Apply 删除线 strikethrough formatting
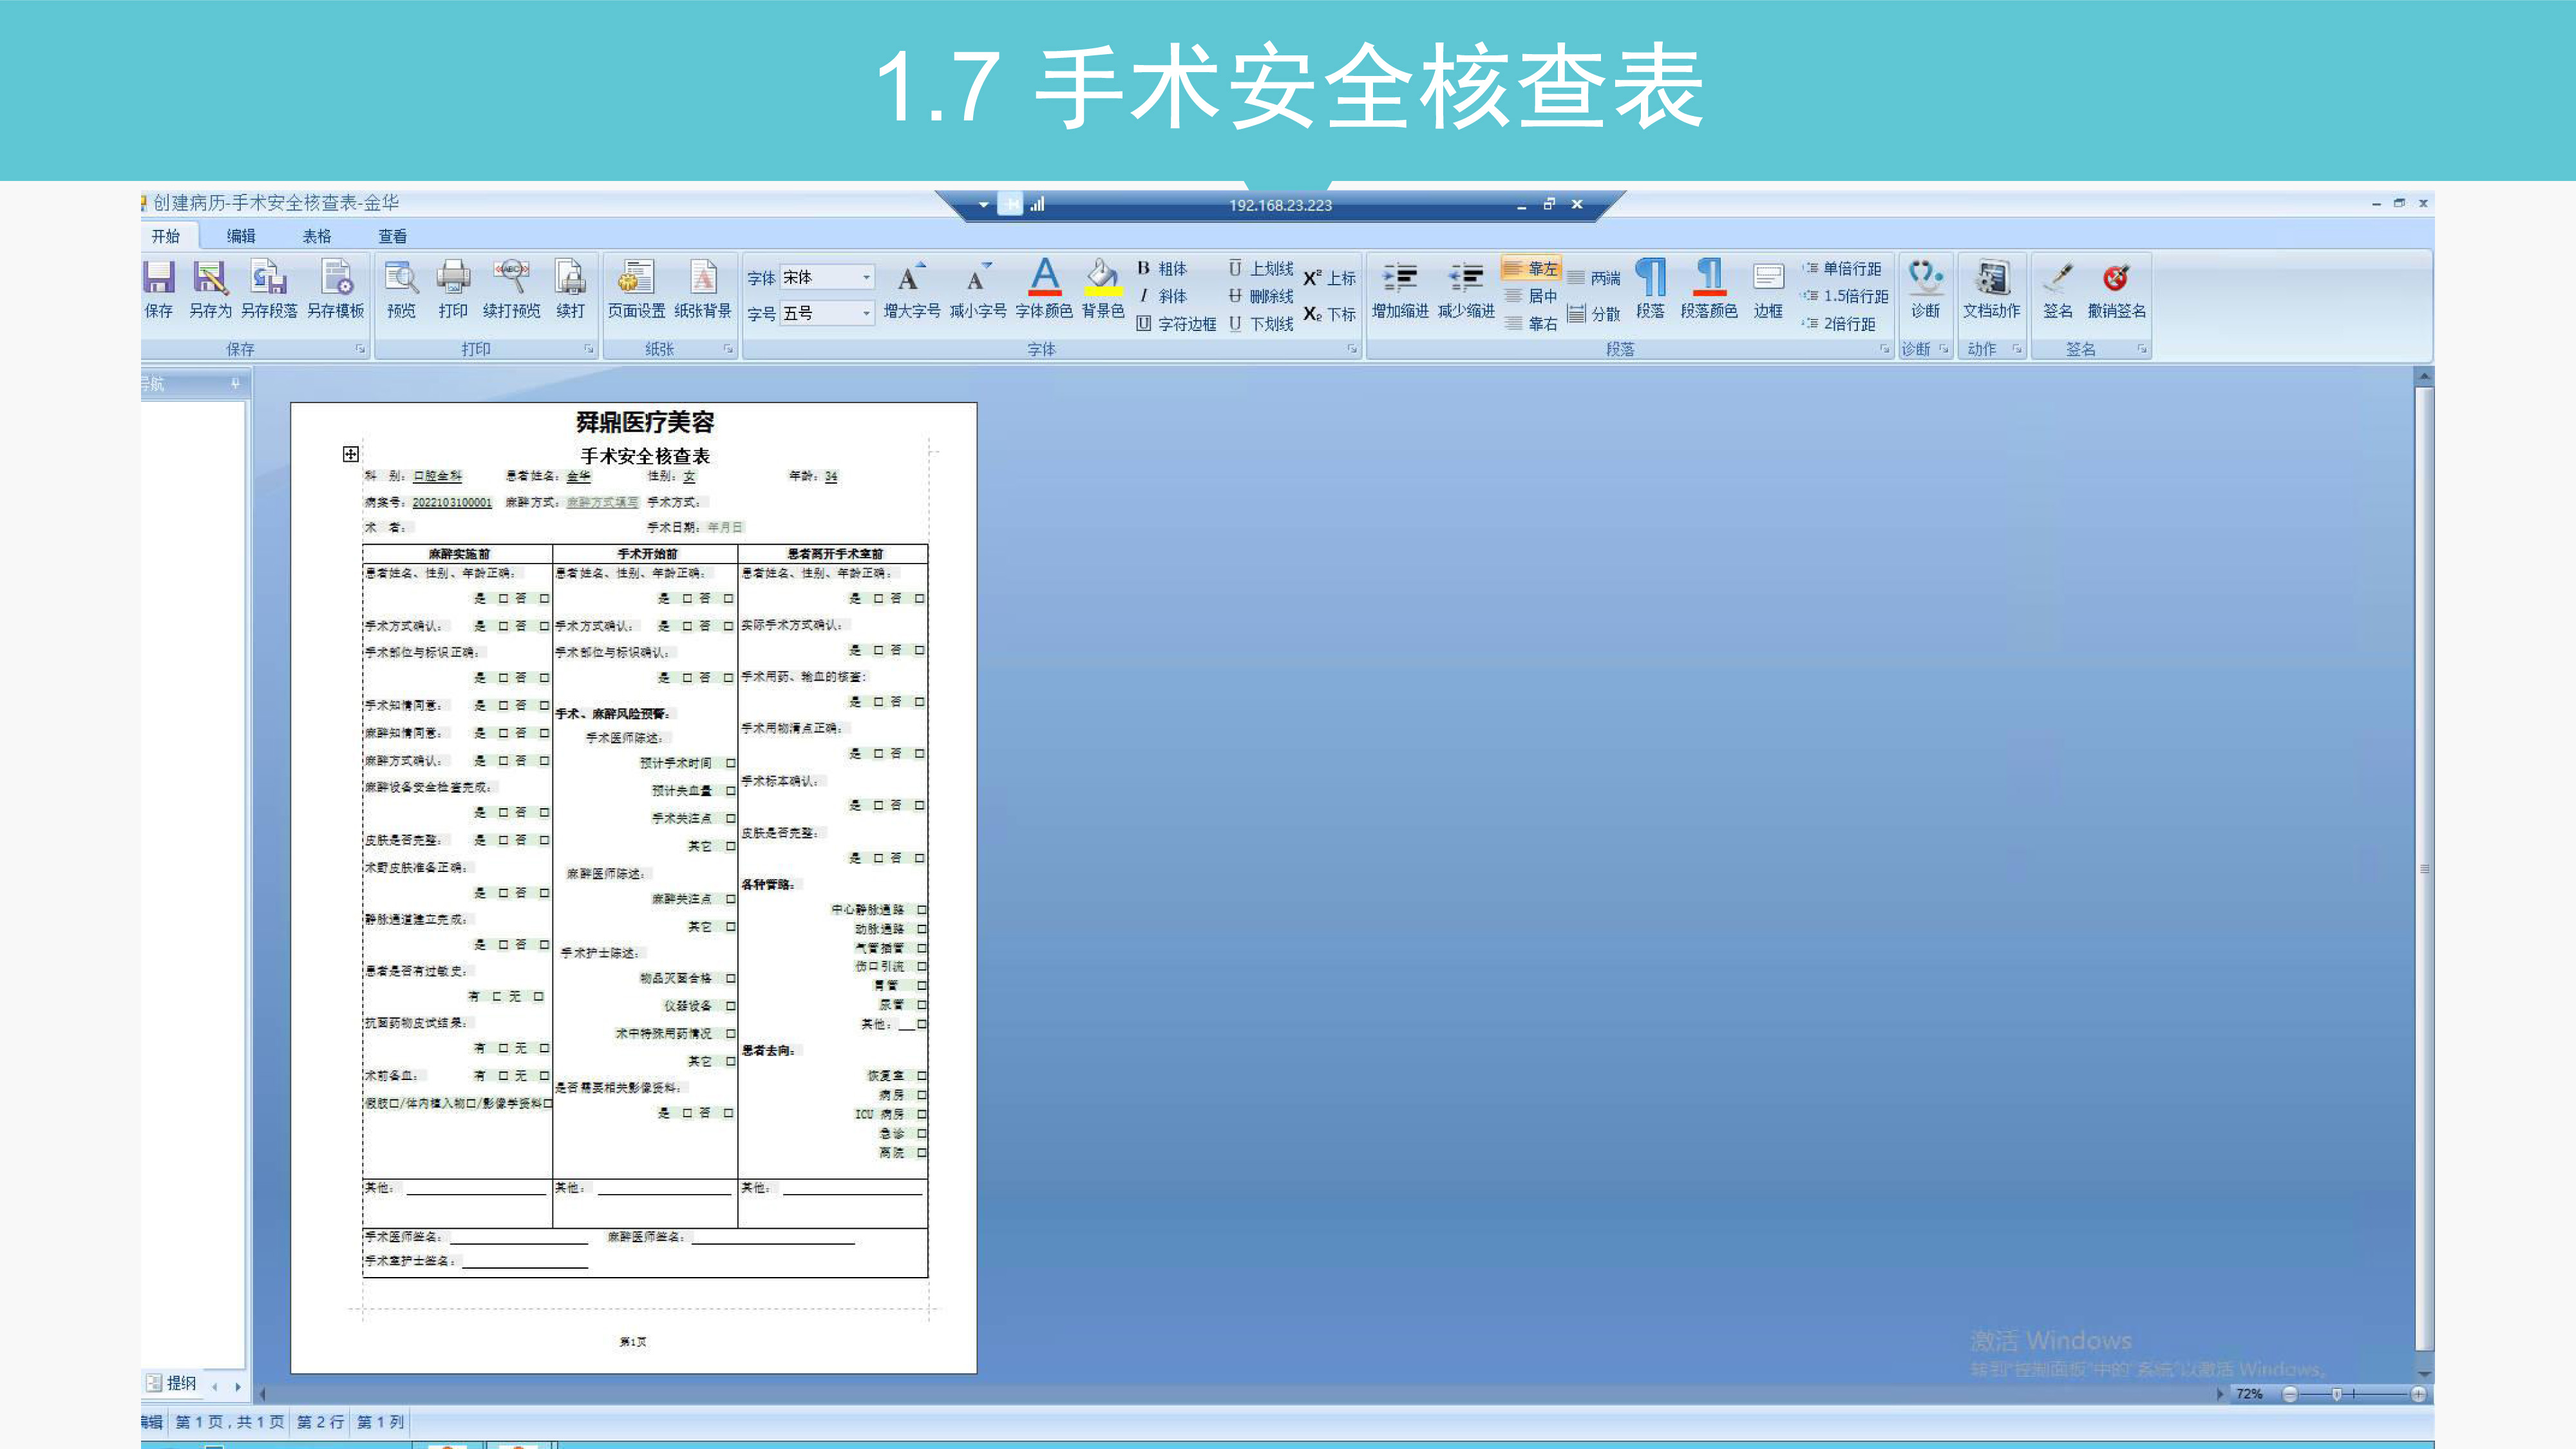This screenshot has width=2576, height=1449. pyautogui.click(x=1261, y=296)
